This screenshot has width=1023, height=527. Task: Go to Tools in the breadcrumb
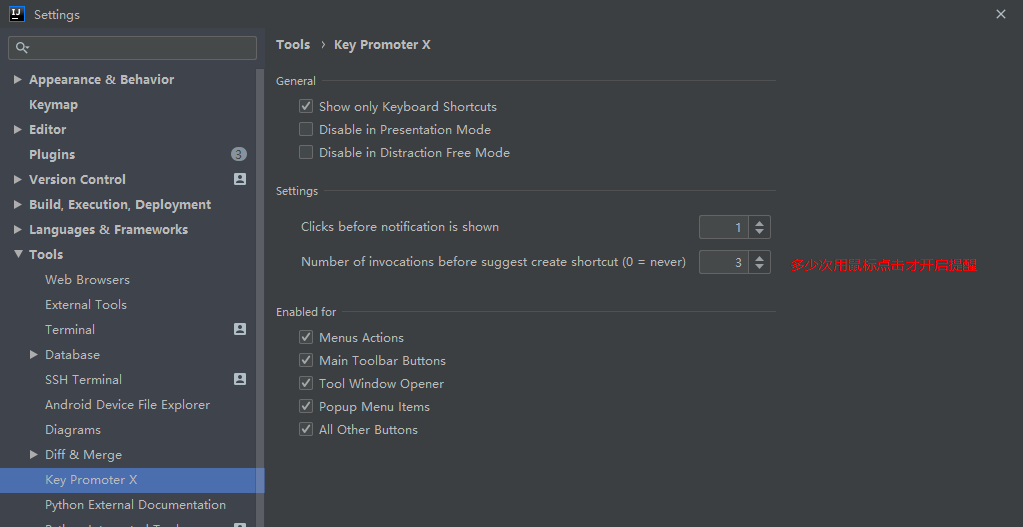(x=293, y=44)
